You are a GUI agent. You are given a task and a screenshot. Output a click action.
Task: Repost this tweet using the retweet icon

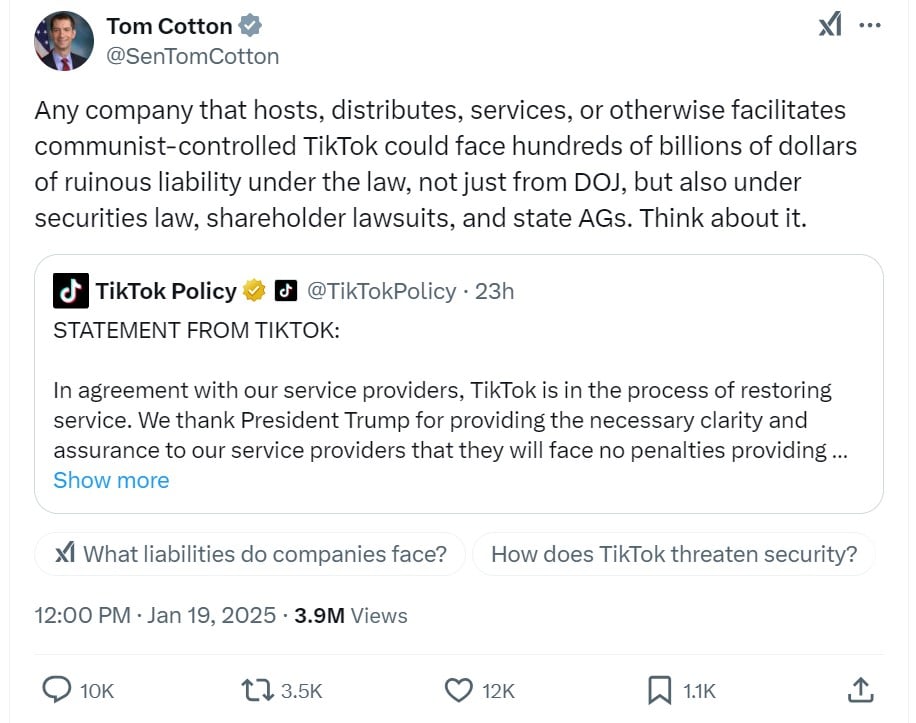point(258,689)
